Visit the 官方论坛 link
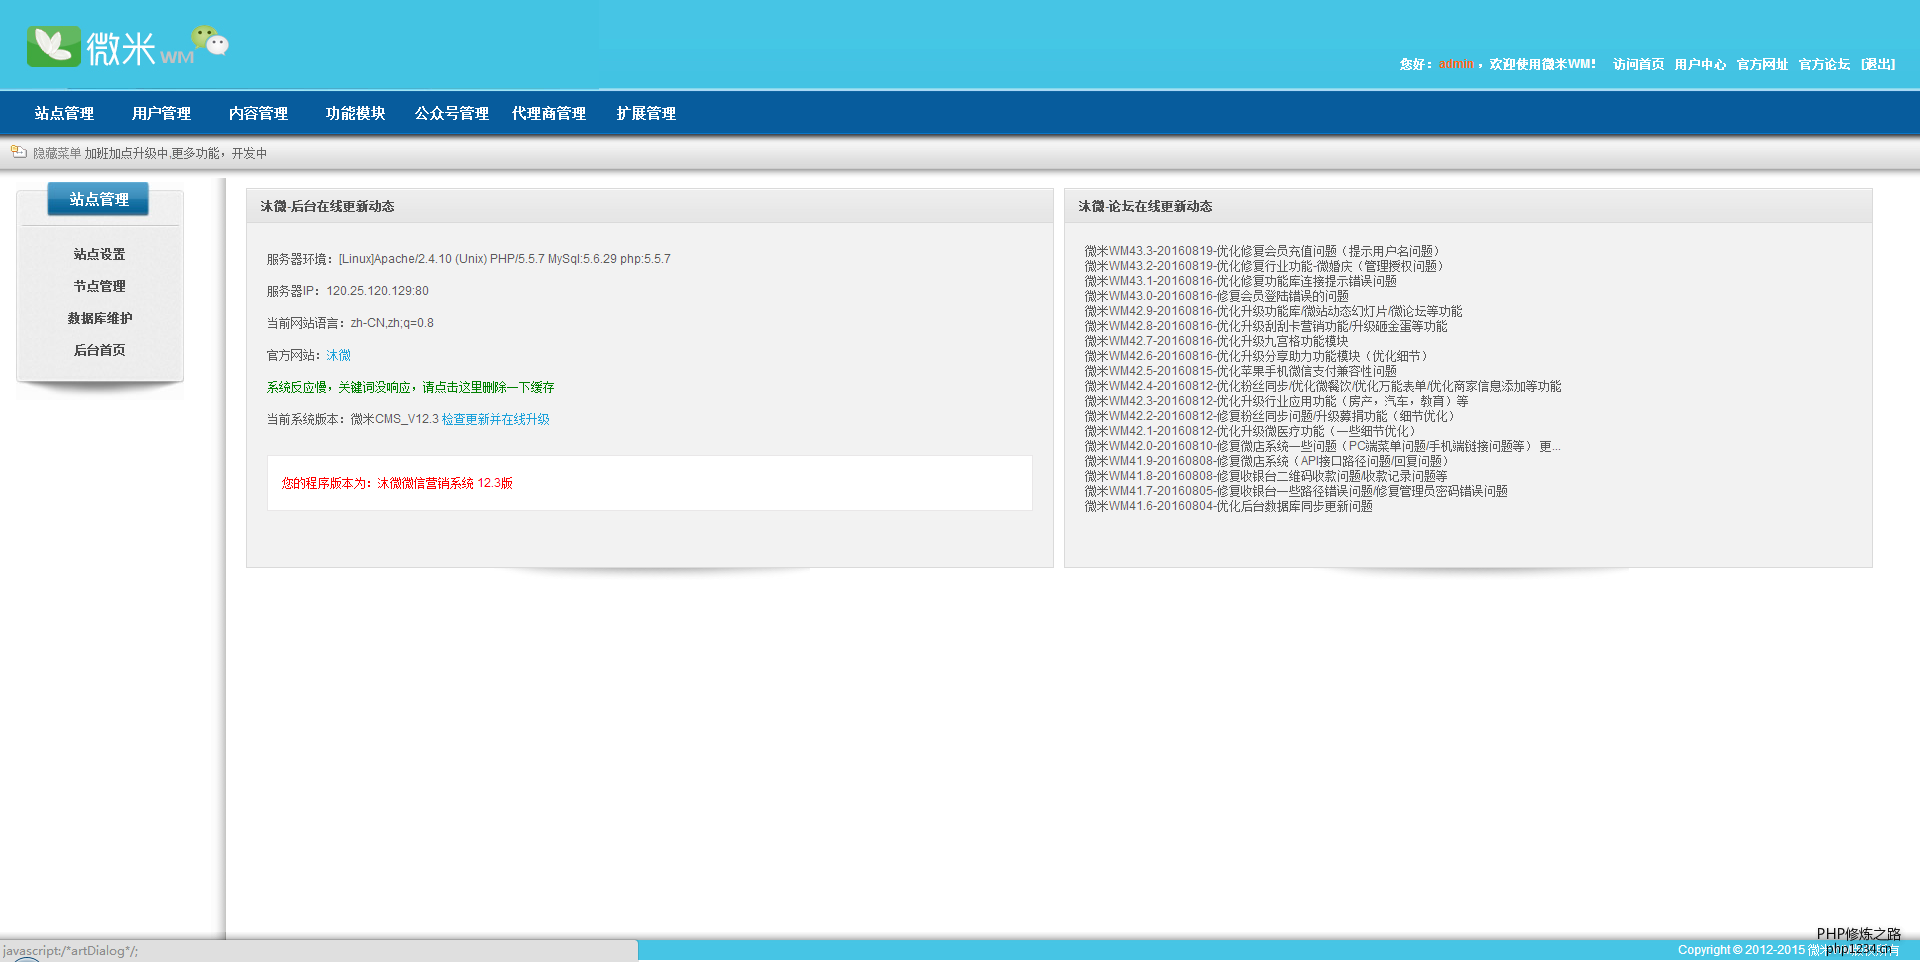The width and height of the screenshot is (1920, 962). [x=1824, y=64]
